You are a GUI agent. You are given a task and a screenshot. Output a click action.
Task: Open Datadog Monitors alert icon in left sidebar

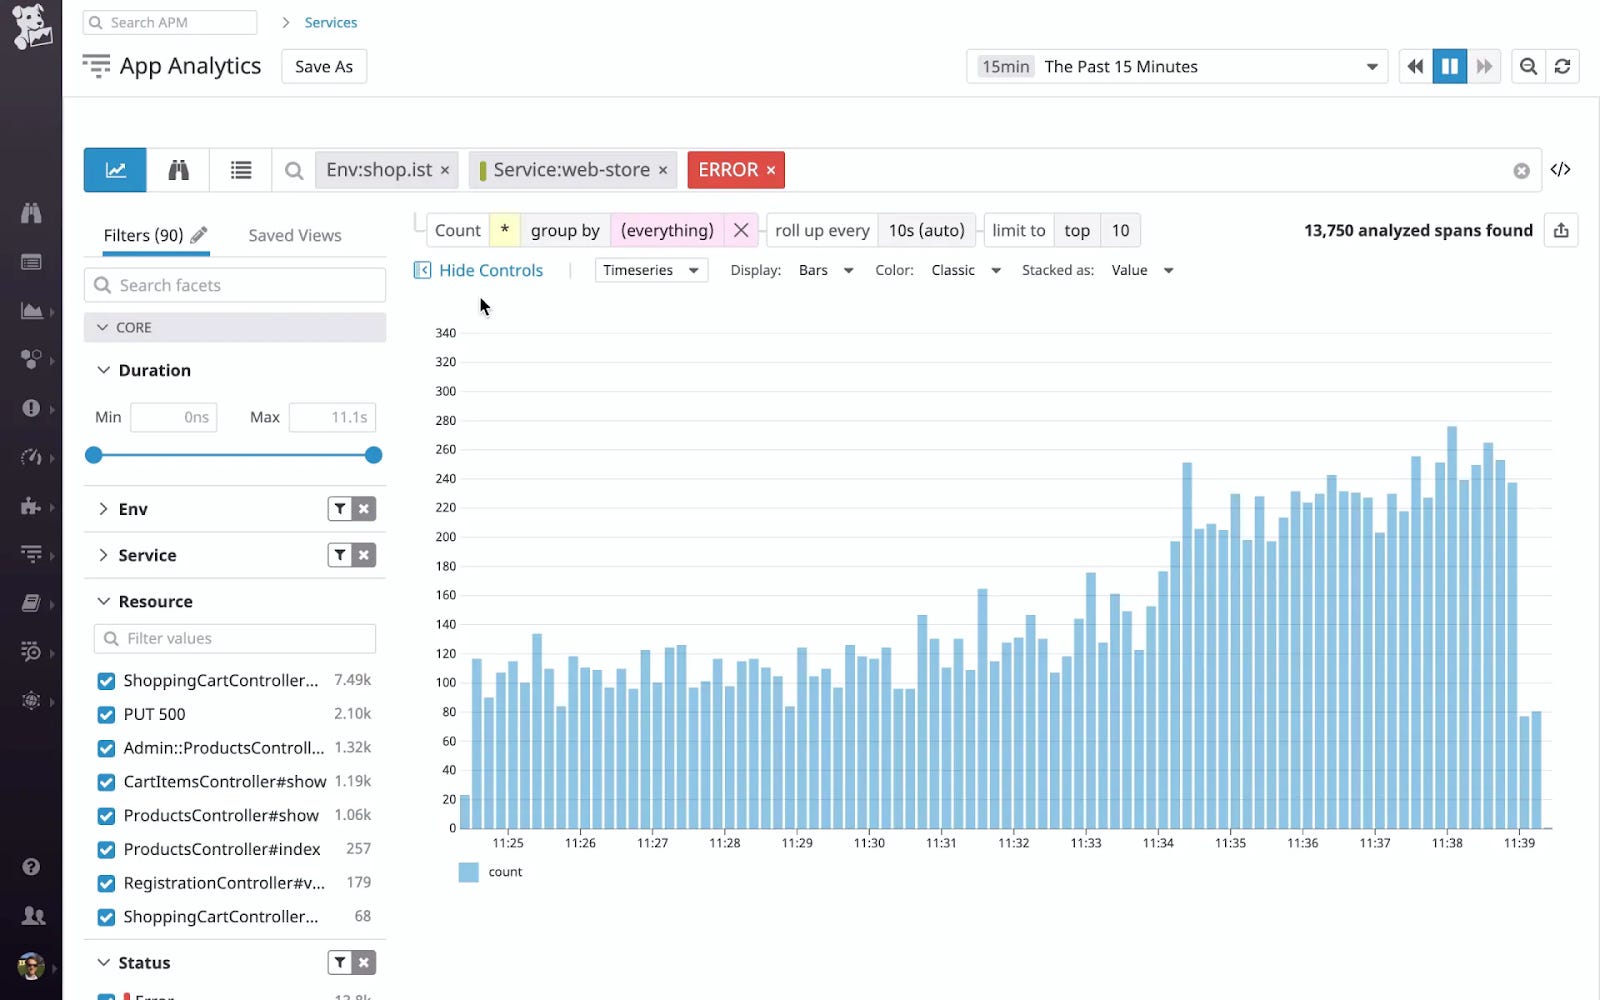(32, 408)
